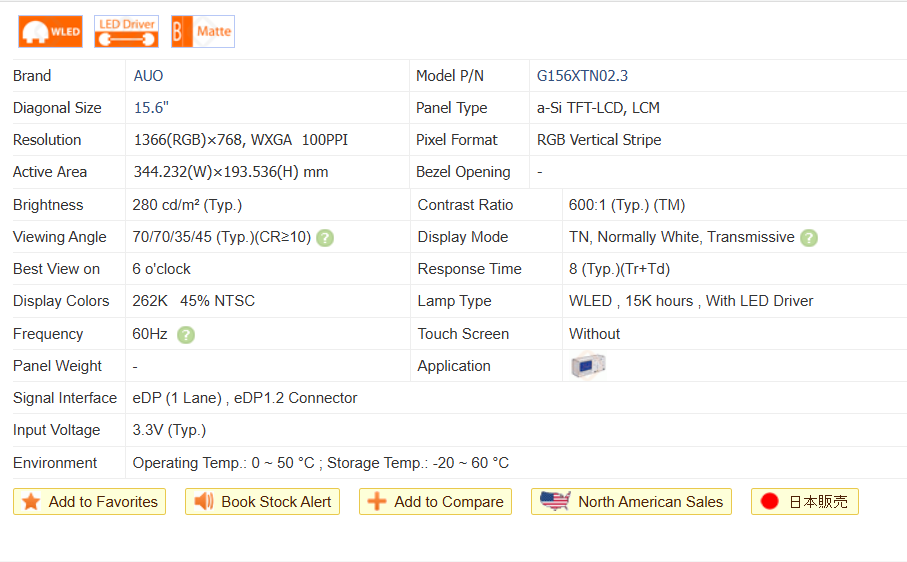Viewport: 907px width, 562px height.
Task: Click the question mark next to 60Hz
Action: [186, 335]
